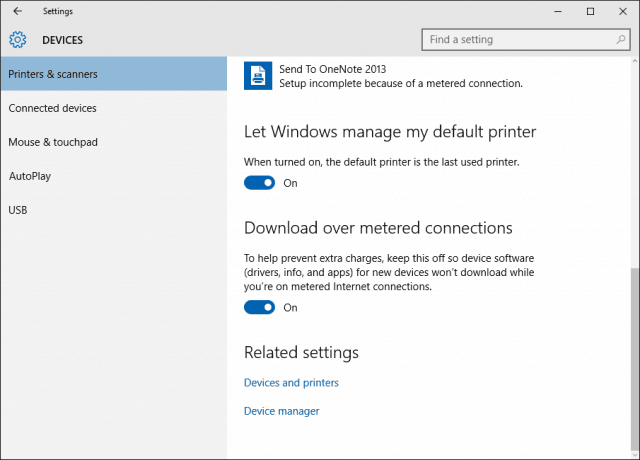Image resolution: width=640 pixels, height=460 pixels.
Task: Open the Printers & scanners section
Action: coord(114,74)
